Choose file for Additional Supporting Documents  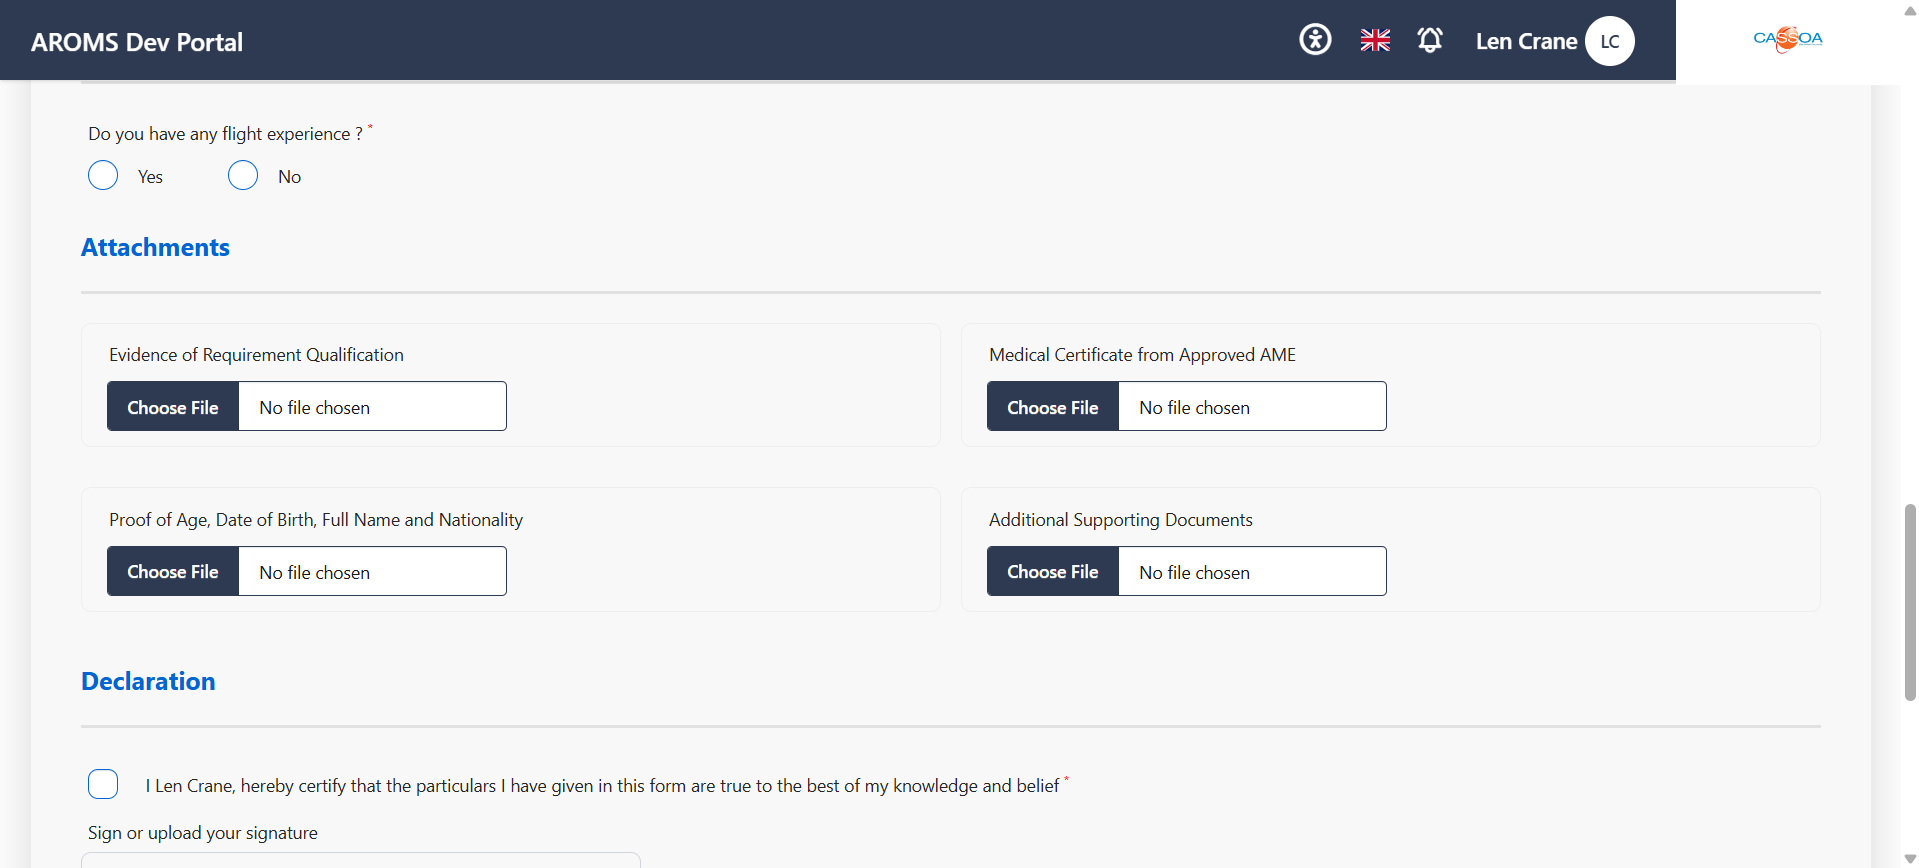pos(1053,571)
